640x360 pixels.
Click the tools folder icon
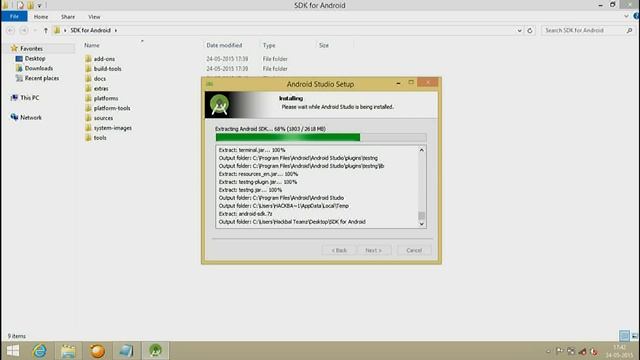coord(88,138)
